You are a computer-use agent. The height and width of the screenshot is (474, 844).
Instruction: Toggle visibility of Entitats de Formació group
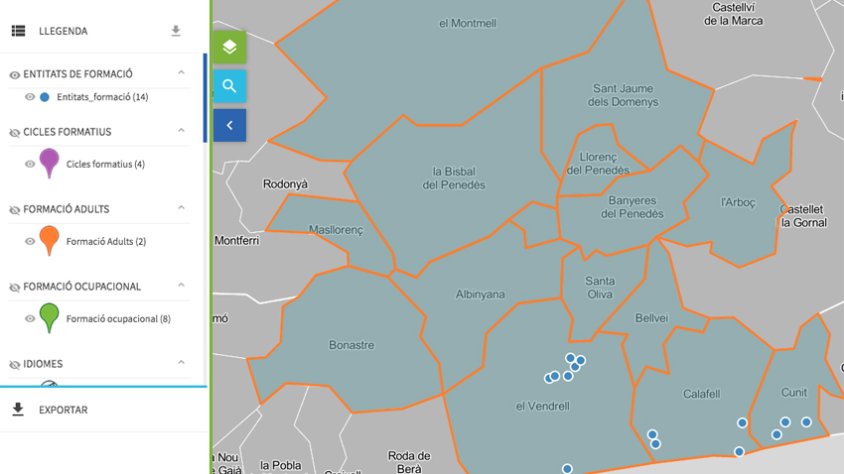pos(15,74)
